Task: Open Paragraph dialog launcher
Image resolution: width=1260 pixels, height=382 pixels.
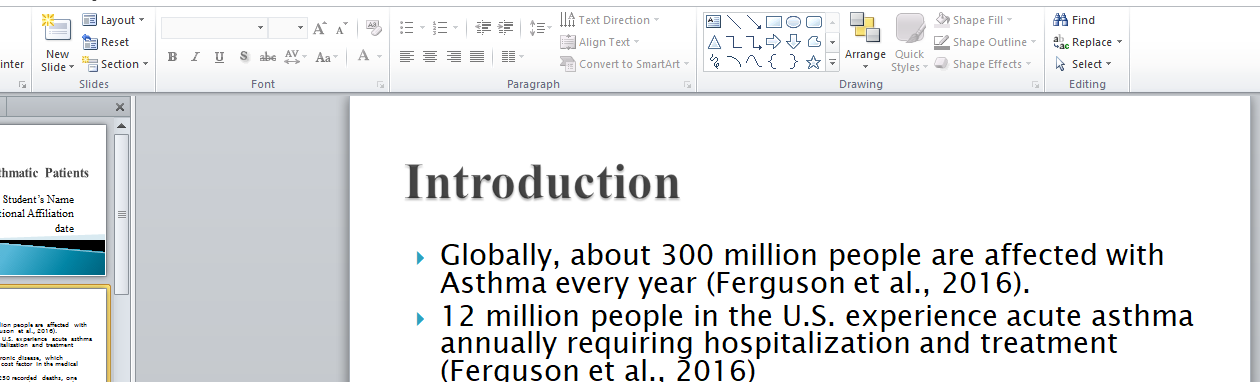Action: pos(687,86)
